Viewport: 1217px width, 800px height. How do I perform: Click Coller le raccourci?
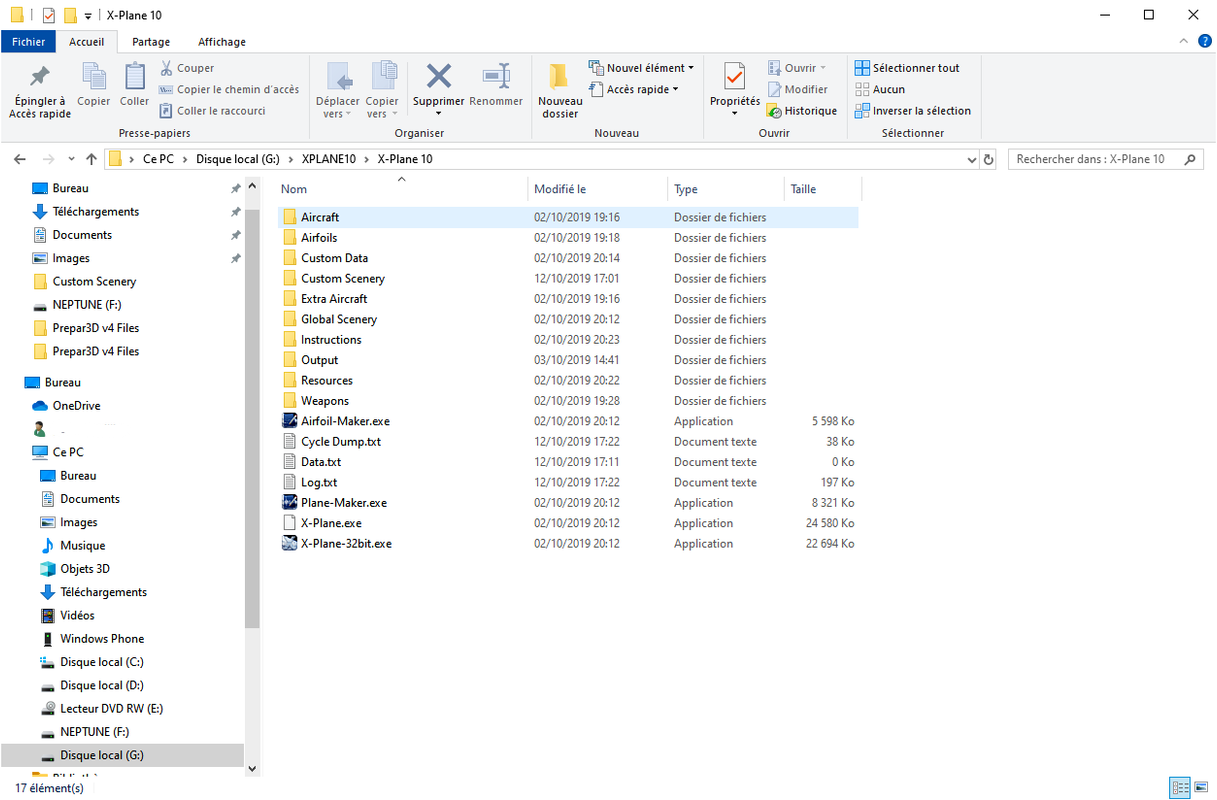point(212,111)
